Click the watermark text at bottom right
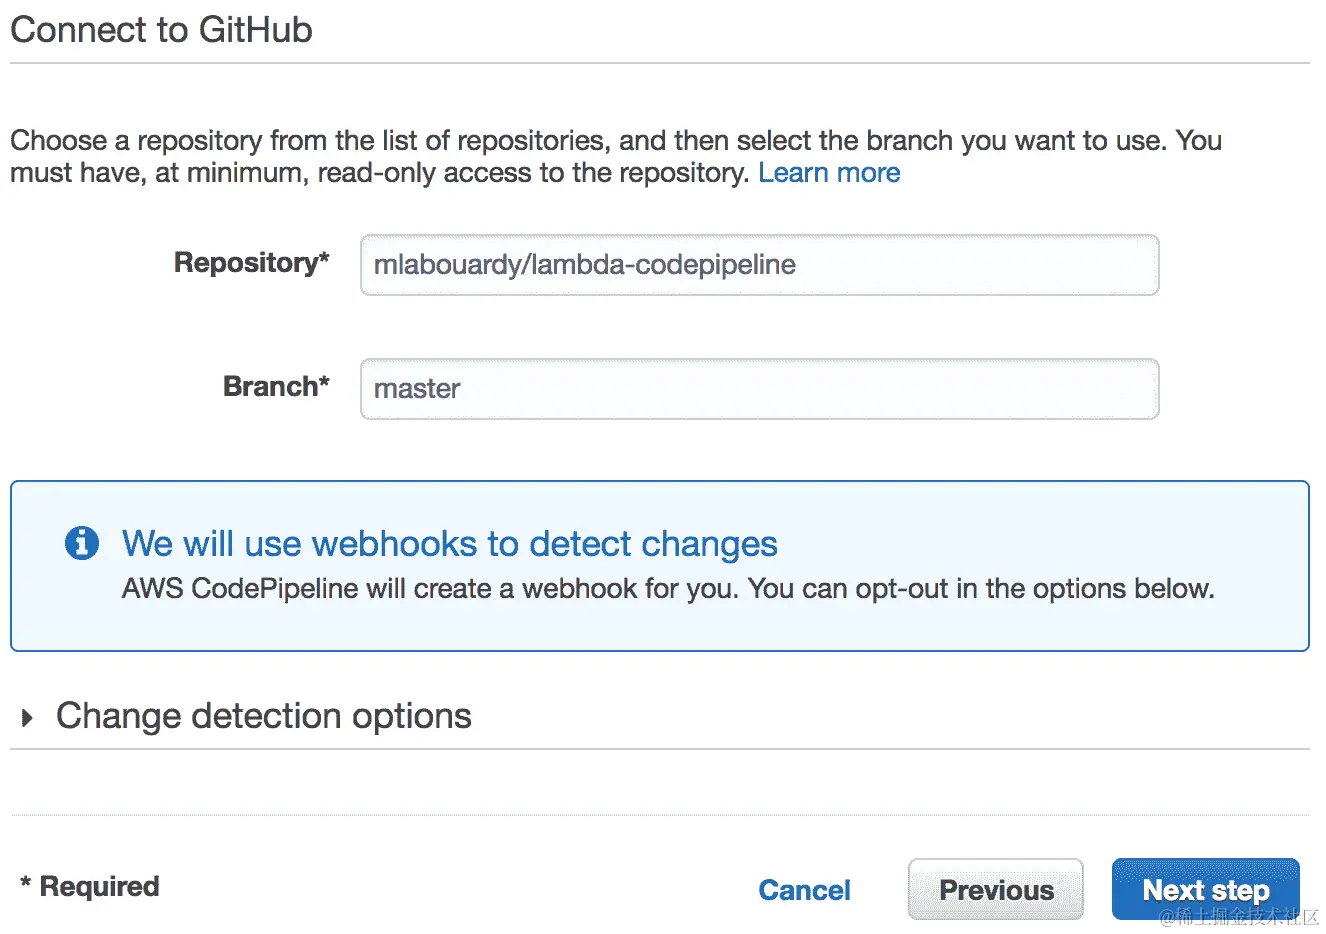Screen dimensions: 1326x934 pos(1240,918)
